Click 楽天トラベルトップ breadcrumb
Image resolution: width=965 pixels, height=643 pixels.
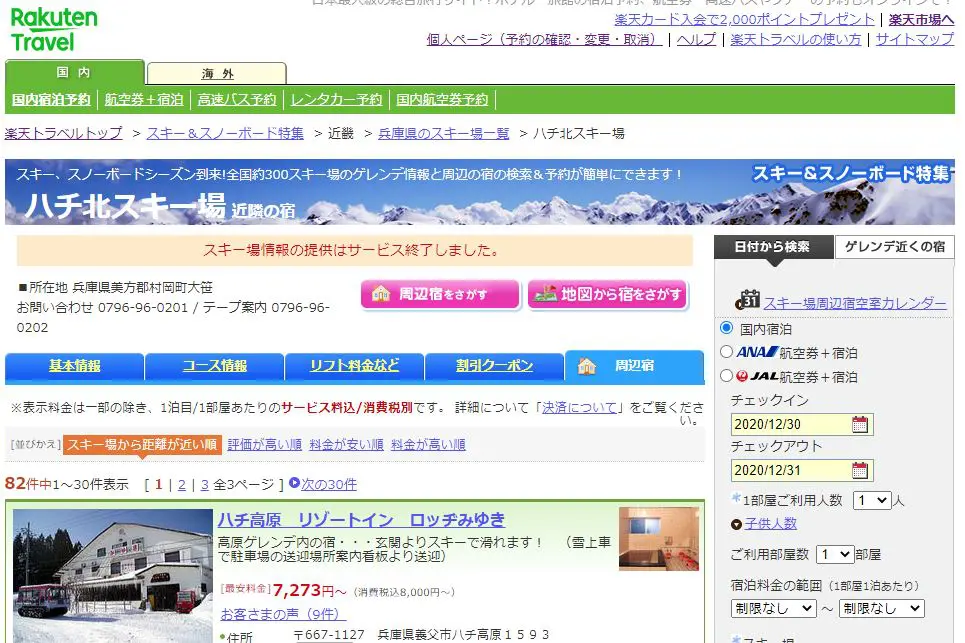click(x=63, y=133)
